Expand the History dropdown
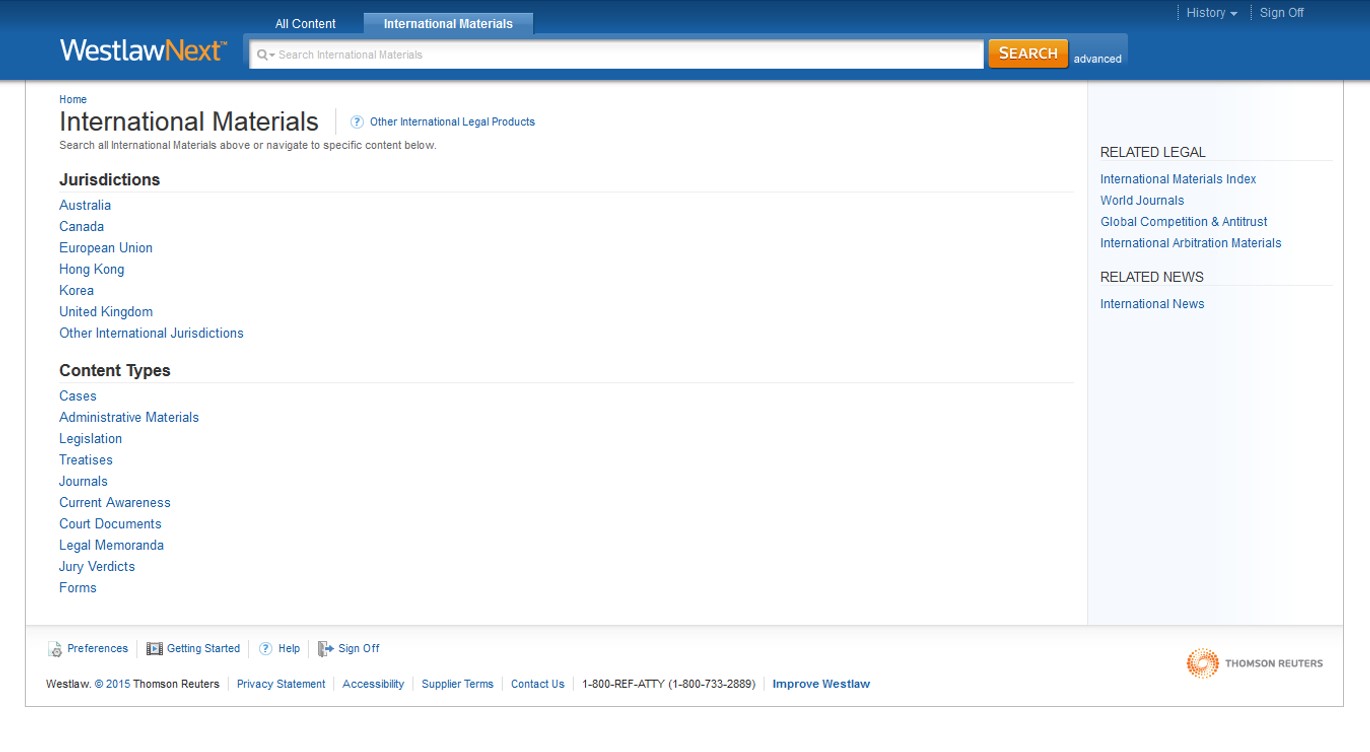Image resolution: width=1370 pixels, height=752 pixels. [1212, 13]
